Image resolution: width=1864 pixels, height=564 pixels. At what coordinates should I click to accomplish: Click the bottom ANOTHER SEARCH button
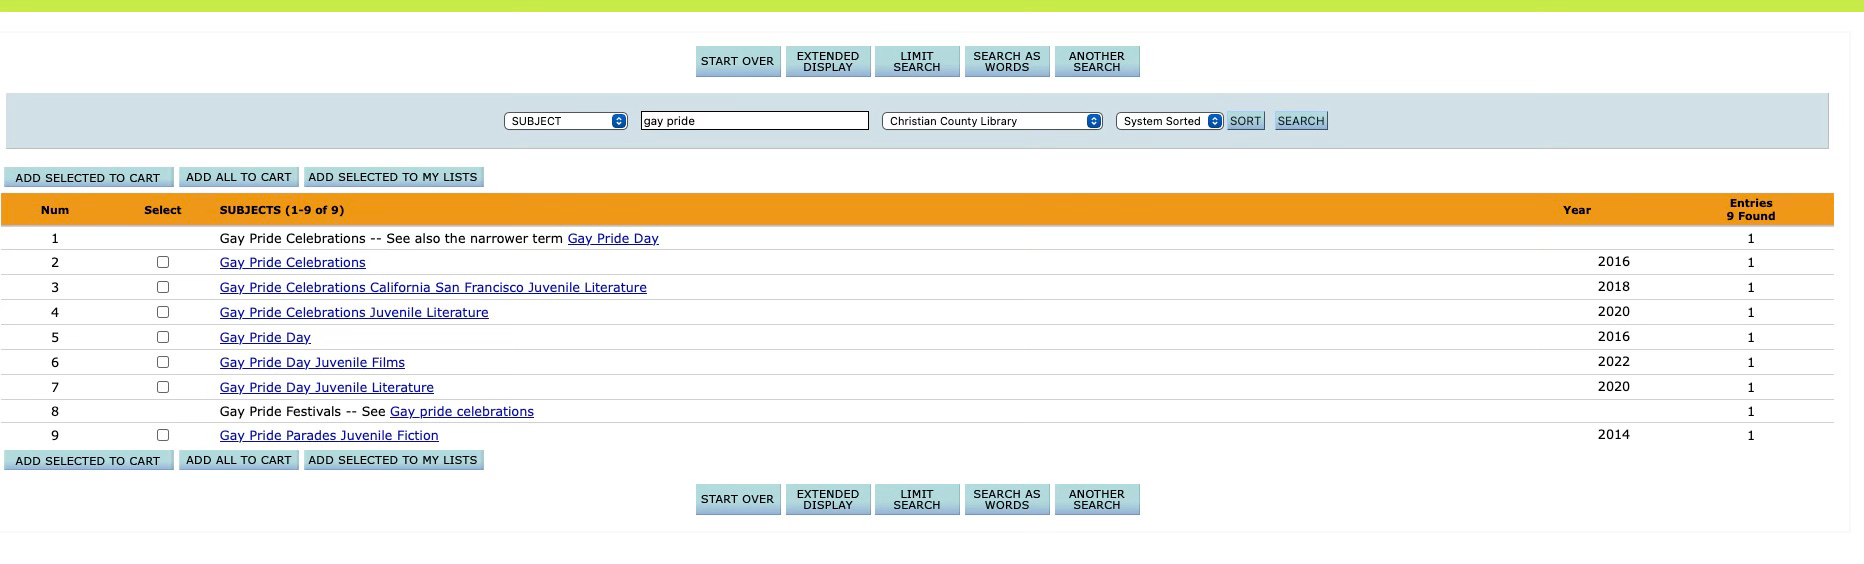tap(1097, 499)
